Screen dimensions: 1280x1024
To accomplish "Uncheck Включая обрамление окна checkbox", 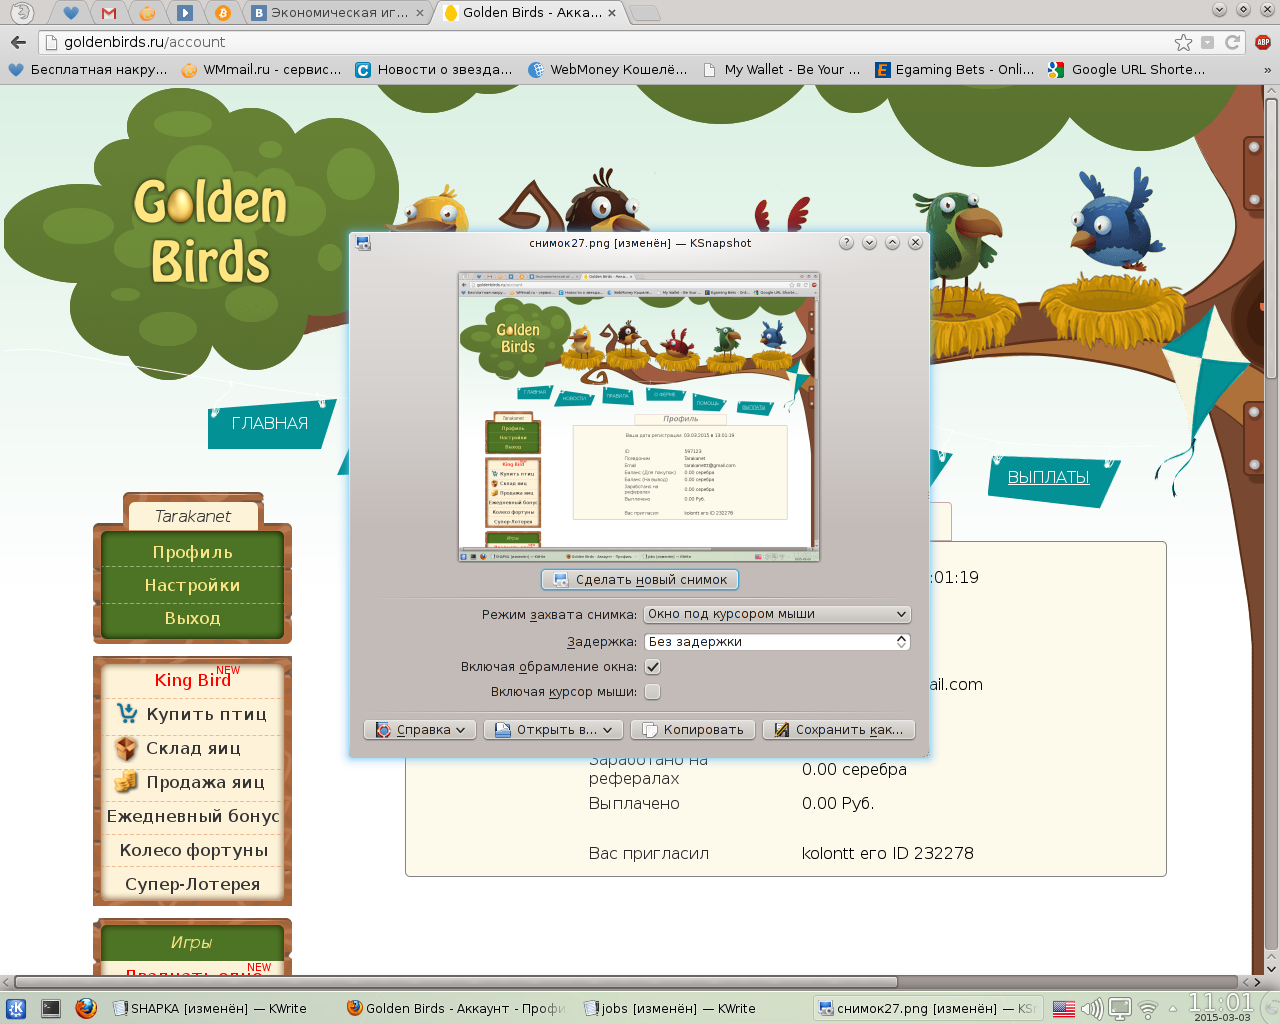I will 653,667.
